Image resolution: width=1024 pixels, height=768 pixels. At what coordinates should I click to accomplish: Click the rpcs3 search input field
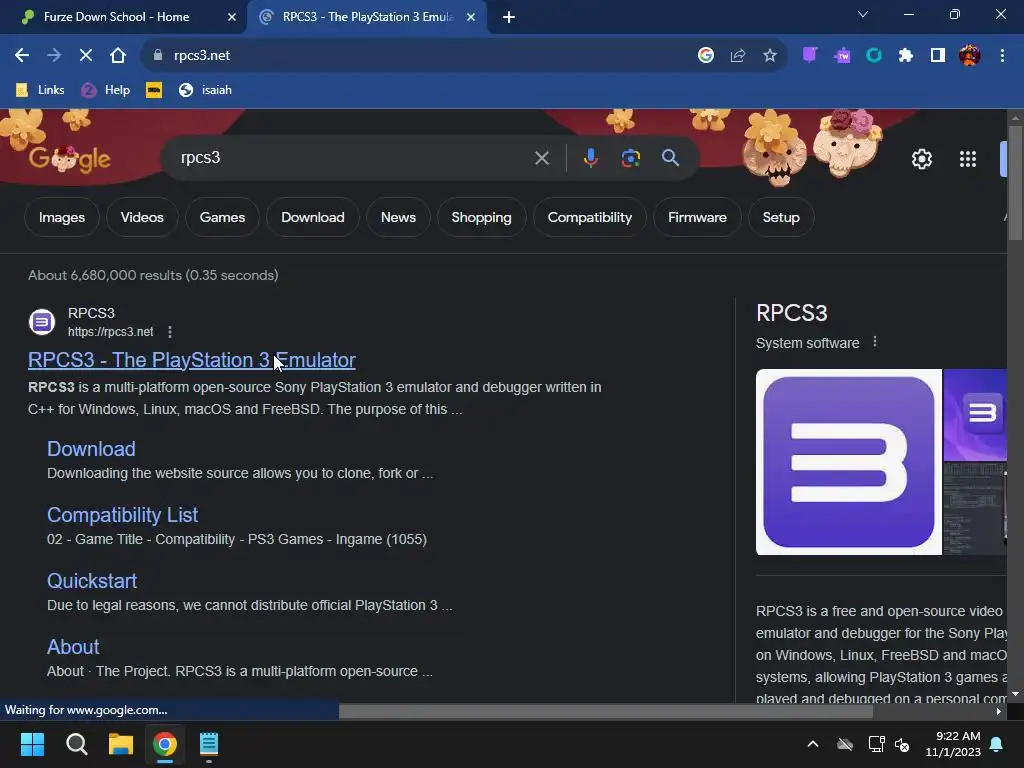[353, 158]
